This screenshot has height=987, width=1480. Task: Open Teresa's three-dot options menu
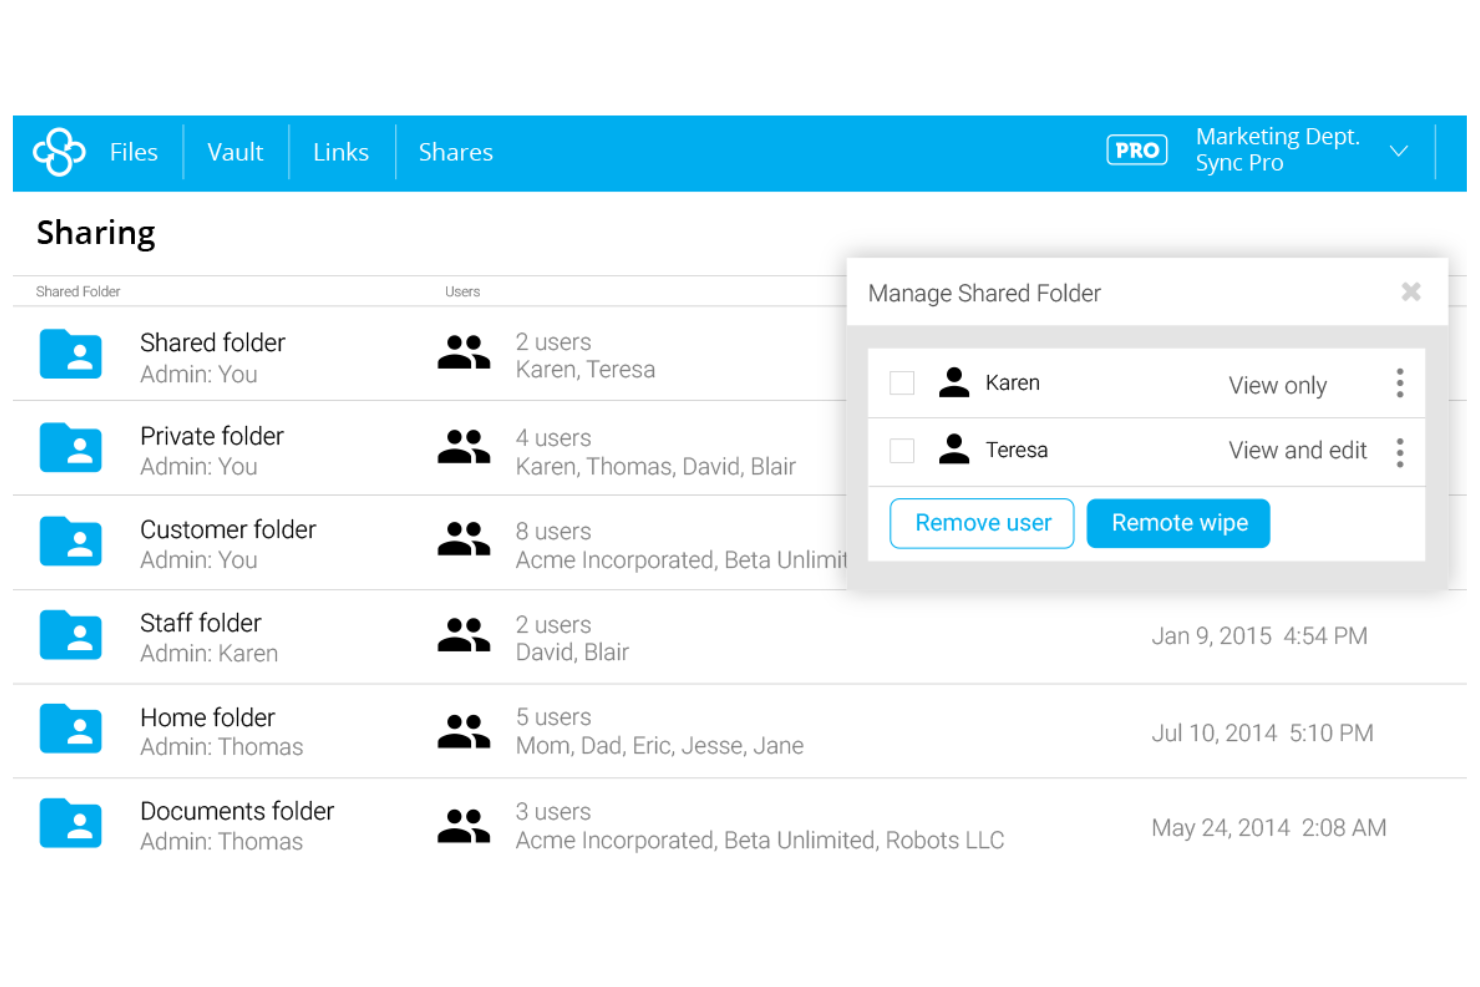[1399, 452]
